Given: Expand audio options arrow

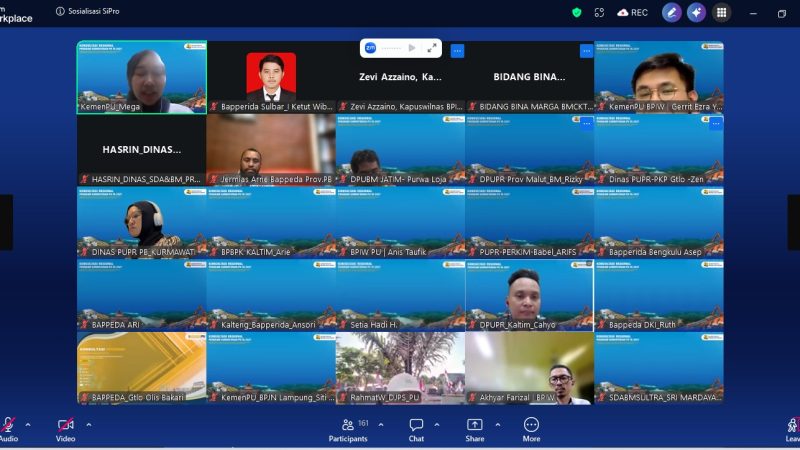Looking at the screenshot, I should [x=27, y=424].
